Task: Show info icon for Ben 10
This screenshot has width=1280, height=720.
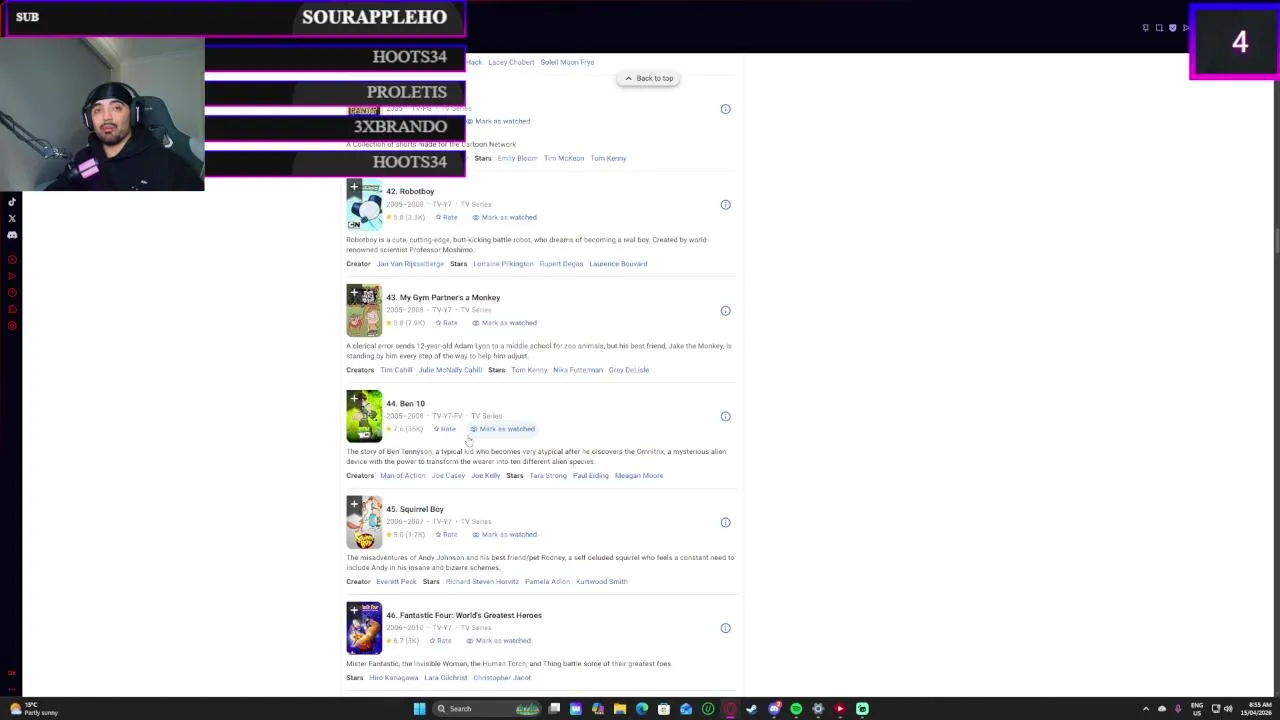Action: click(726, 416)
